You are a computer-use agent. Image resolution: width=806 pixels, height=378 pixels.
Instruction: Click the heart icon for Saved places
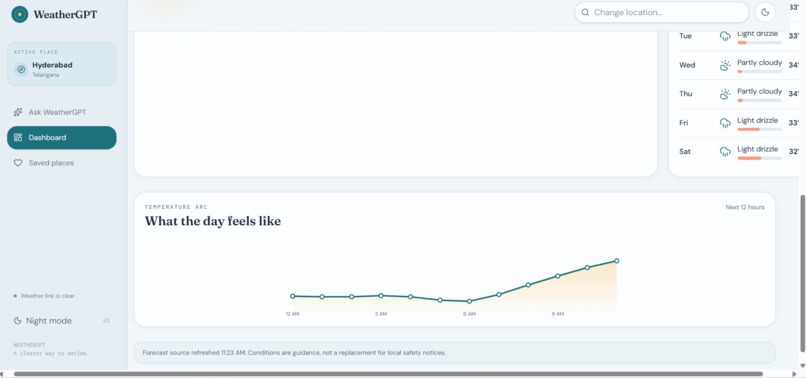click(x=18, y=163)
